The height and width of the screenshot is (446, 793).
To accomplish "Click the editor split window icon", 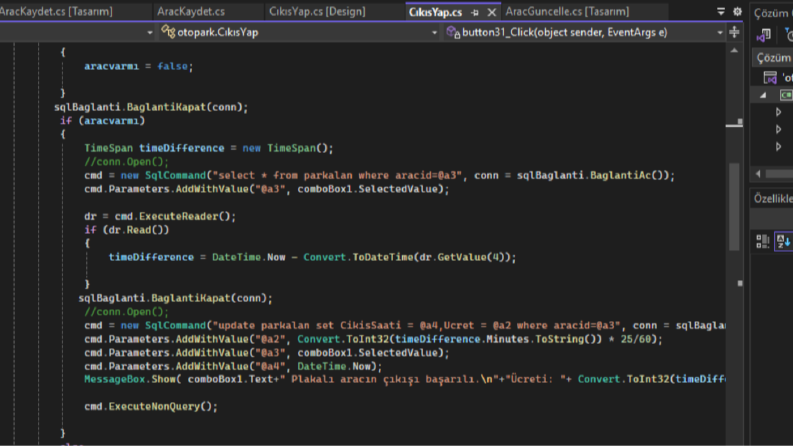I will click(734, 32).
